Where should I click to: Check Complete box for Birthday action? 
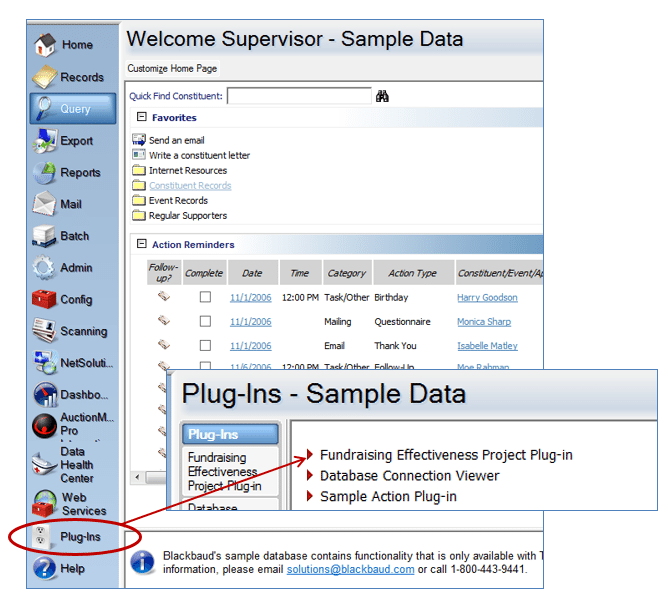point(205,297)
